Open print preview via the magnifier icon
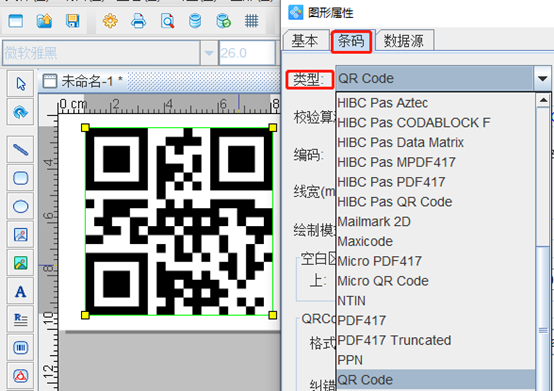The image size is (554, 391). click(x=167, y=21)
